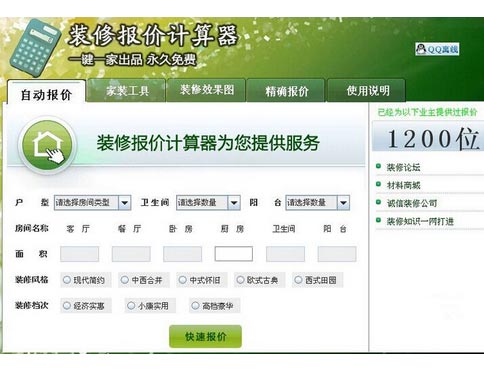Choose the 高档豪华 grade radio button
The width and height of the screenshot is (484, 371).
pyautogui.click(x=196, y=305)
